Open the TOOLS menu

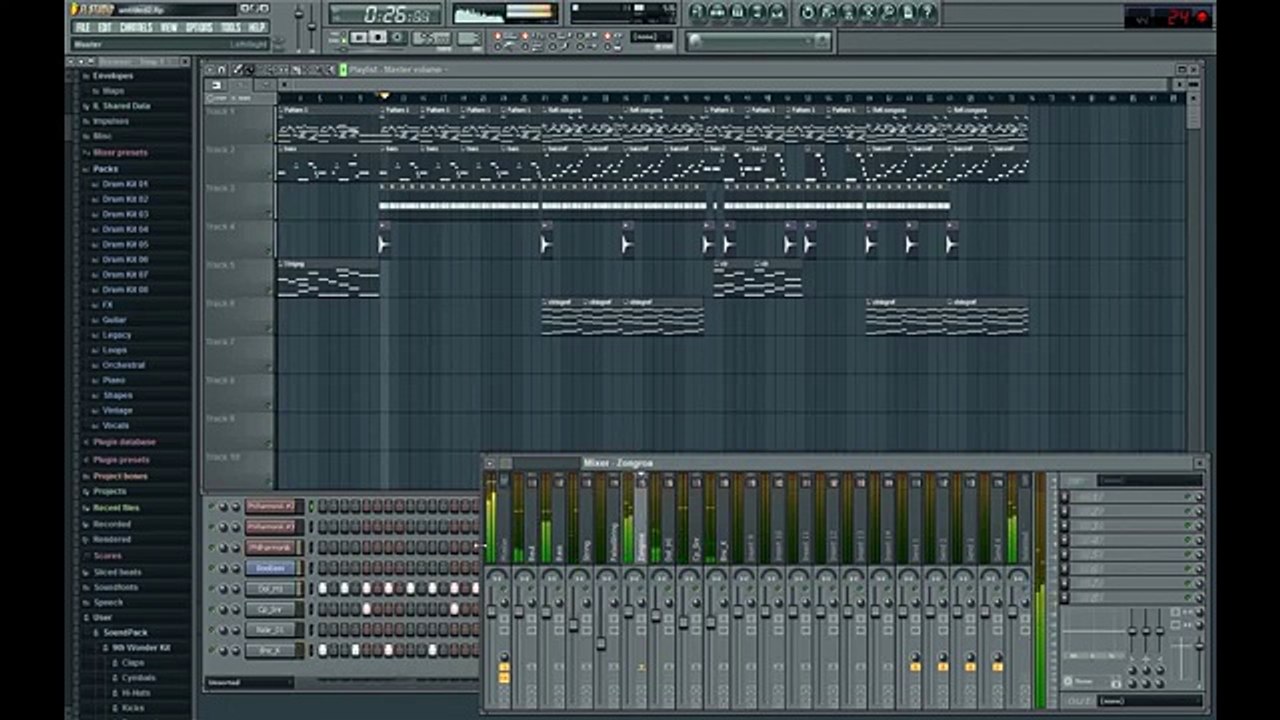(231, 27)
